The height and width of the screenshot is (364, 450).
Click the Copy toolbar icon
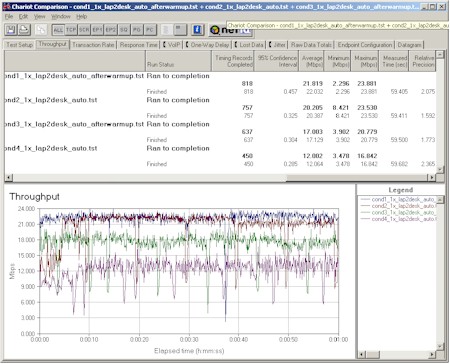point(41,30)
